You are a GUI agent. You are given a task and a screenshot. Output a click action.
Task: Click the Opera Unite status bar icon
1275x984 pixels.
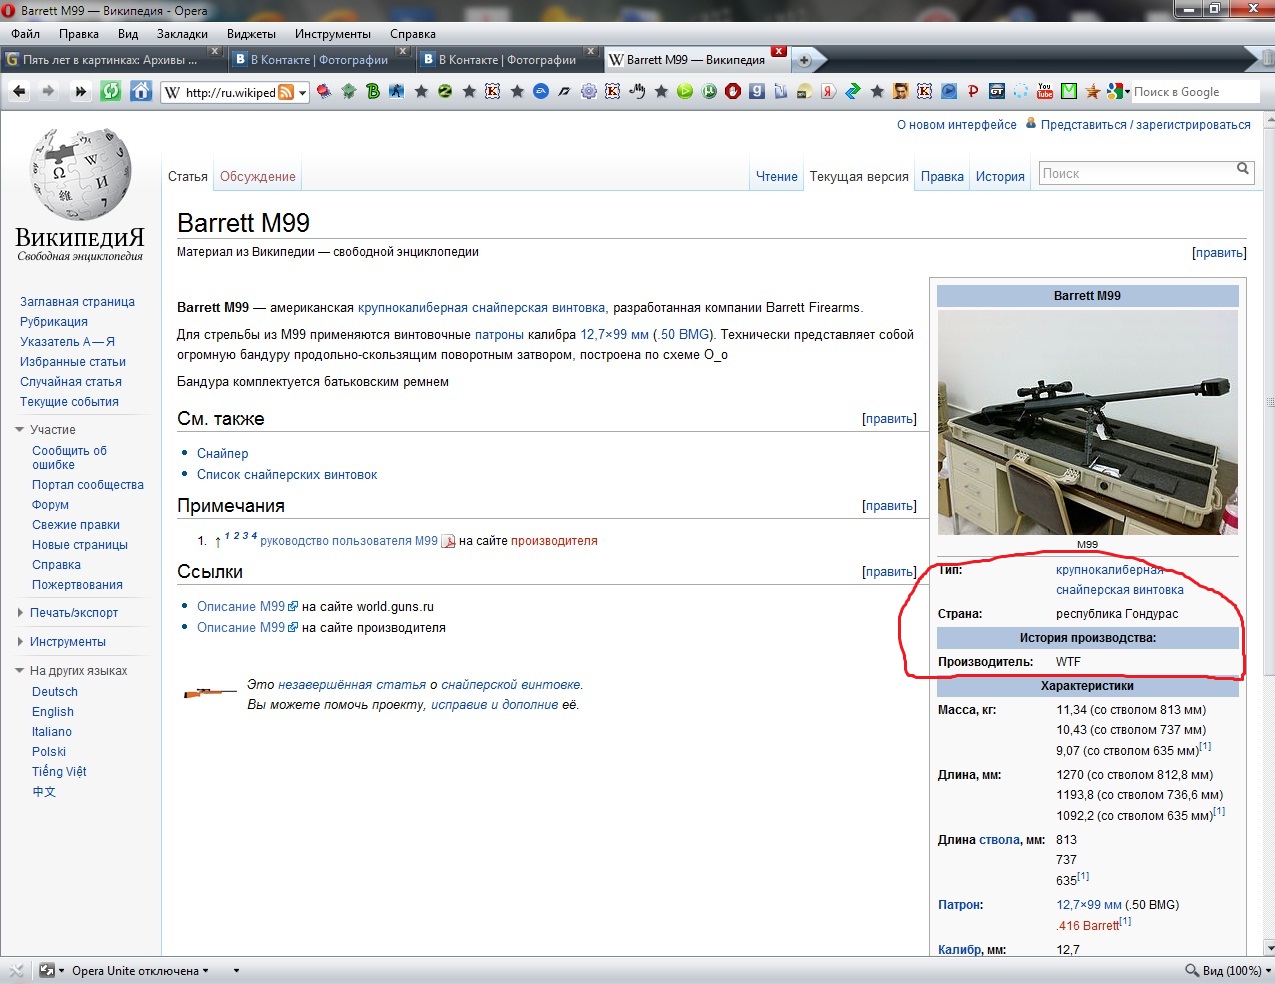[x=47, y=970]
